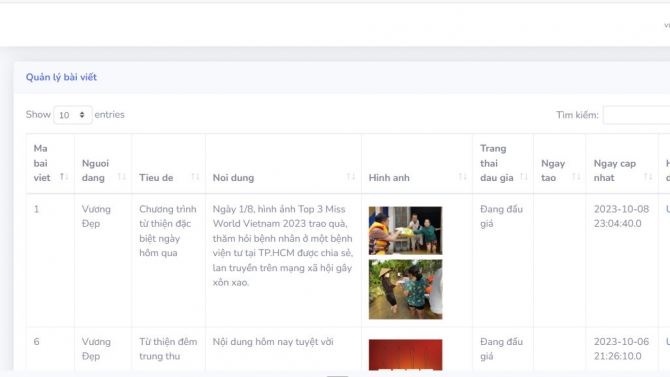Sort by Ma bai viet column icon

tap(64, 177)
